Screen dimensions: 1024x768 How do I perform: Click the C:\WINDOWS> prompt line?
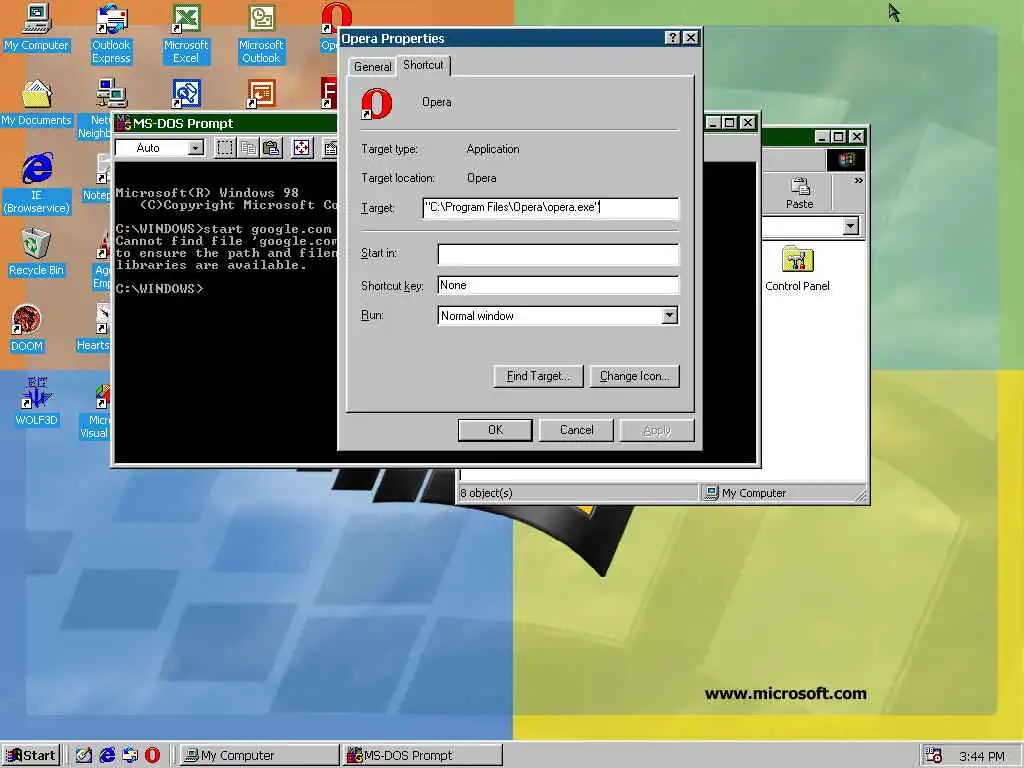[159, 289]
